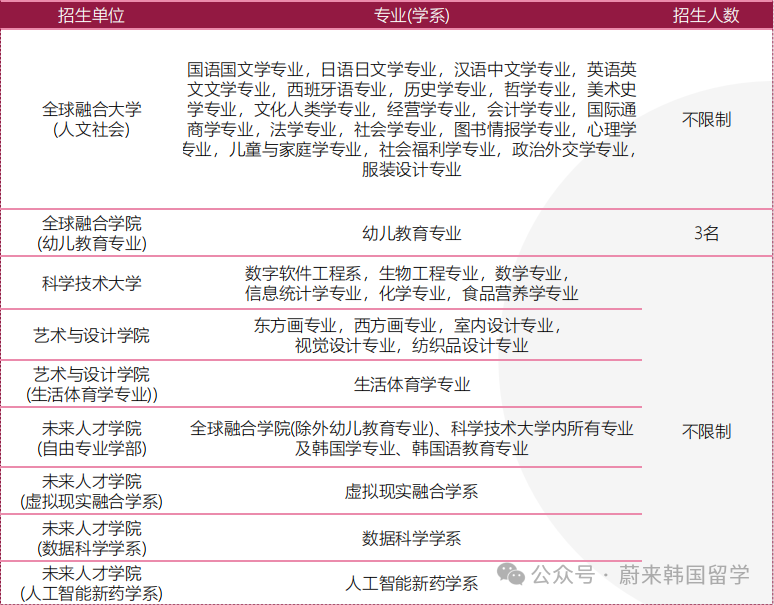
Task: Select the 全球融合大学 (人文社会) cell
Action: point(91,119)
